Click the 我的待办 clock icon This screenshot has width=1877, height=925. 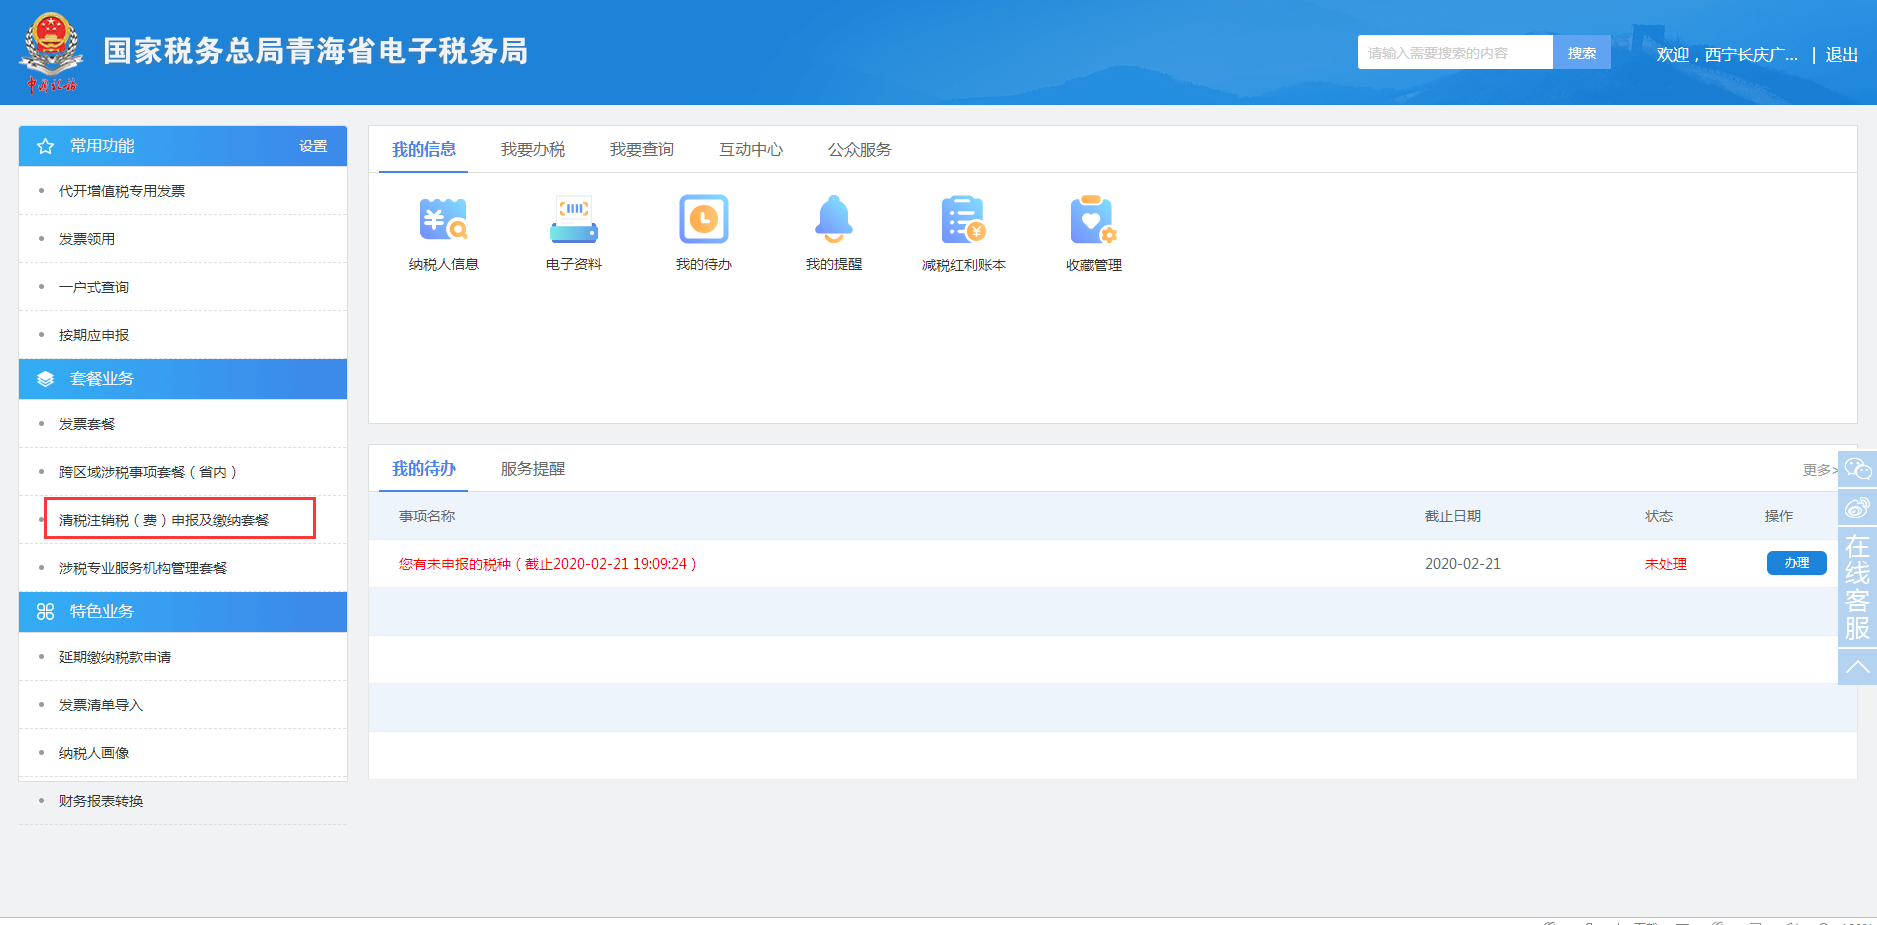pos(703,220)
